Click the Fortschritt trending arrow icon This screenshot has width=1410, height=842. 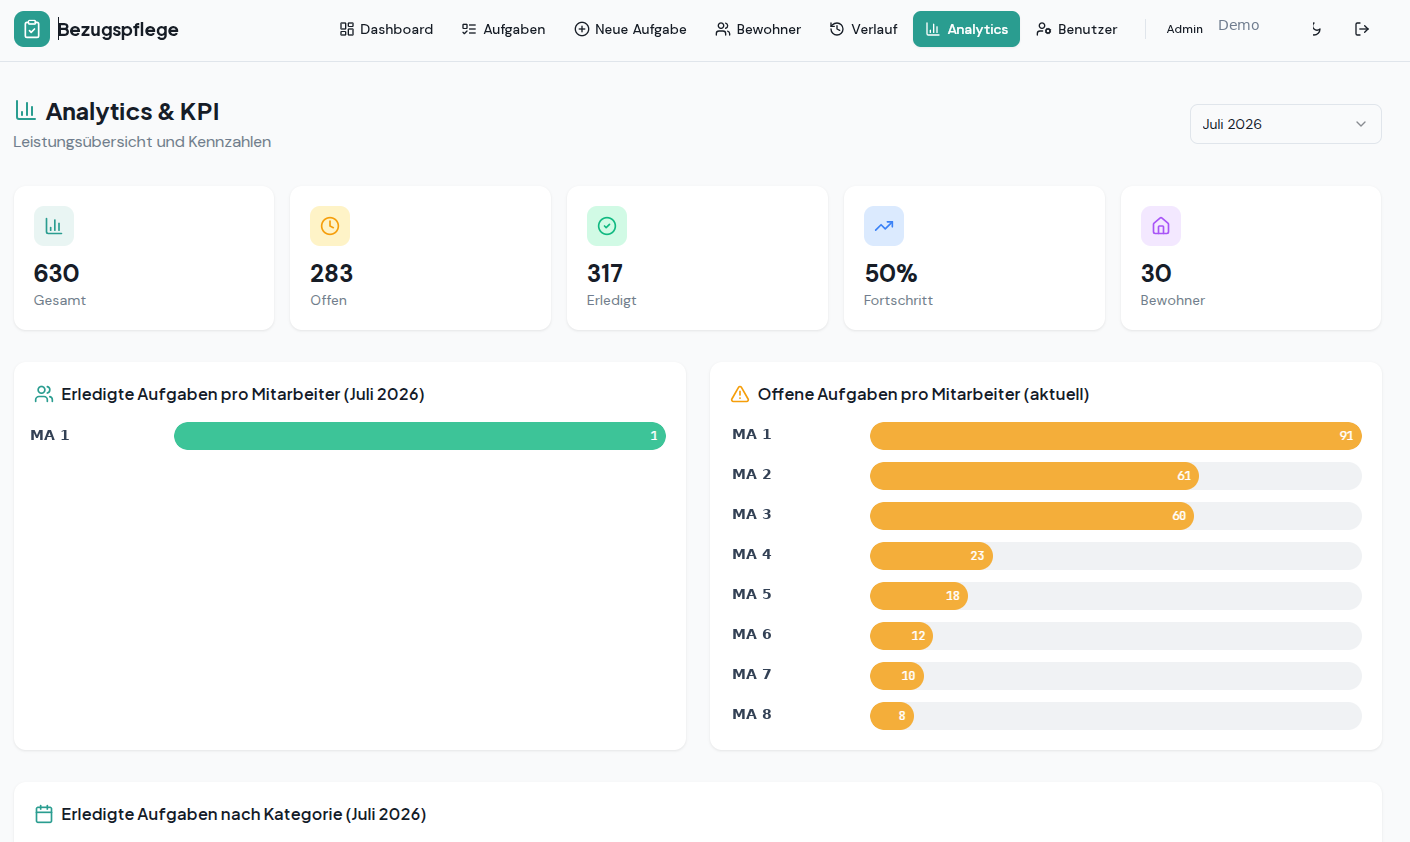[x=884, y=226]
